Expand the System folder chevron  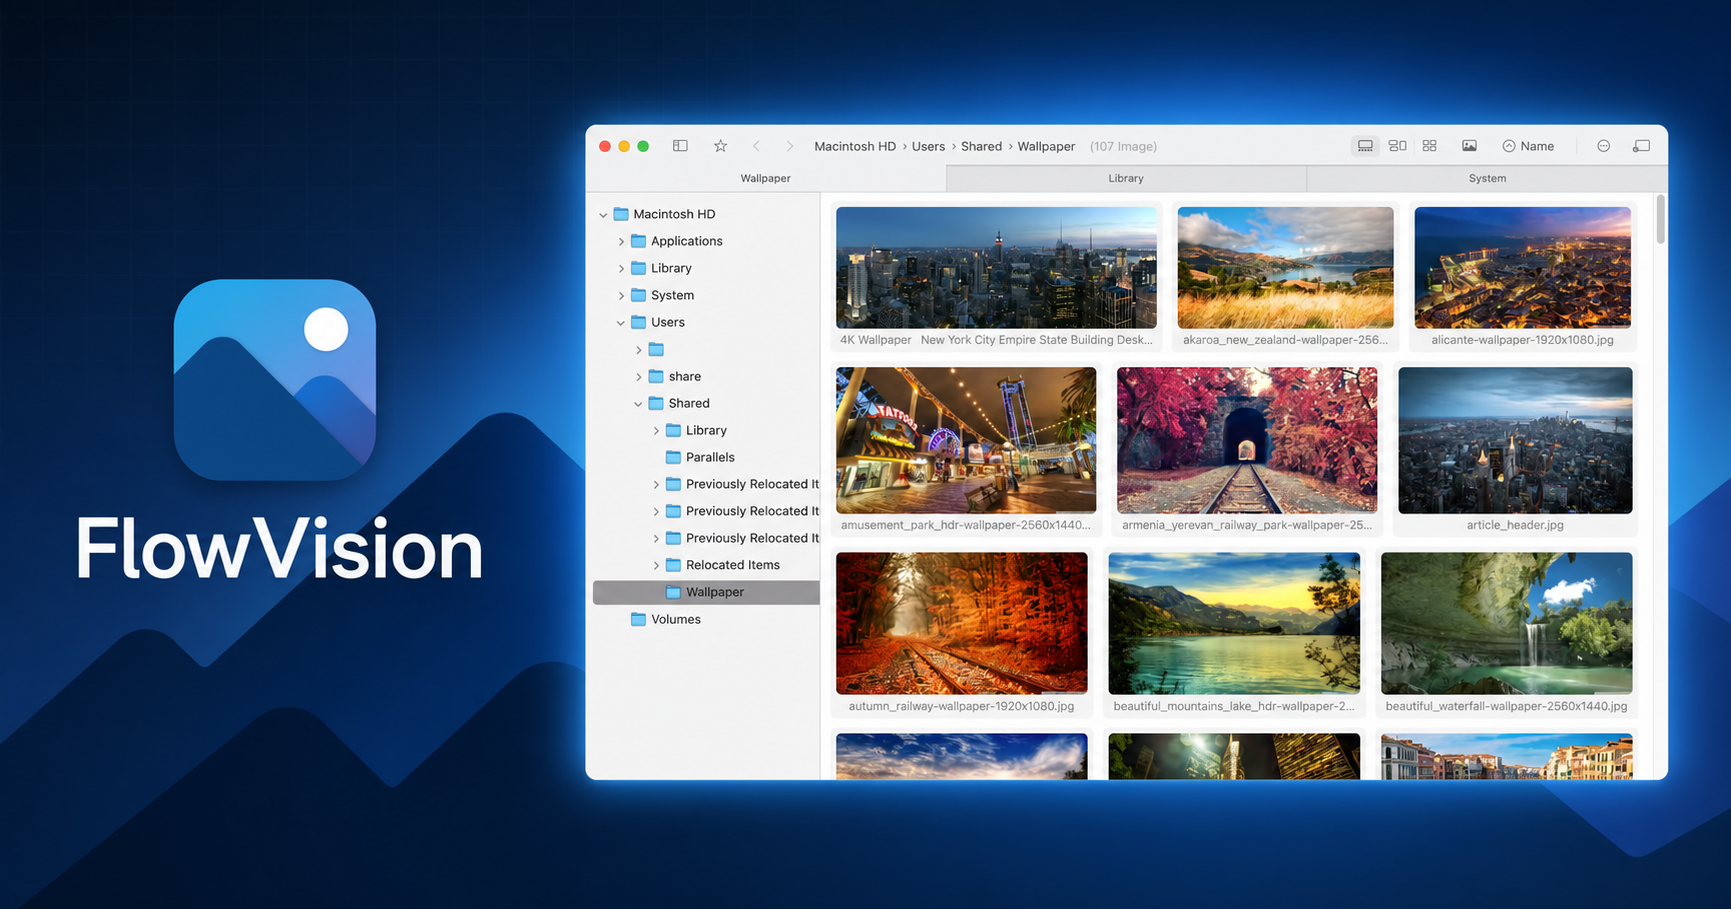[621, 295]
